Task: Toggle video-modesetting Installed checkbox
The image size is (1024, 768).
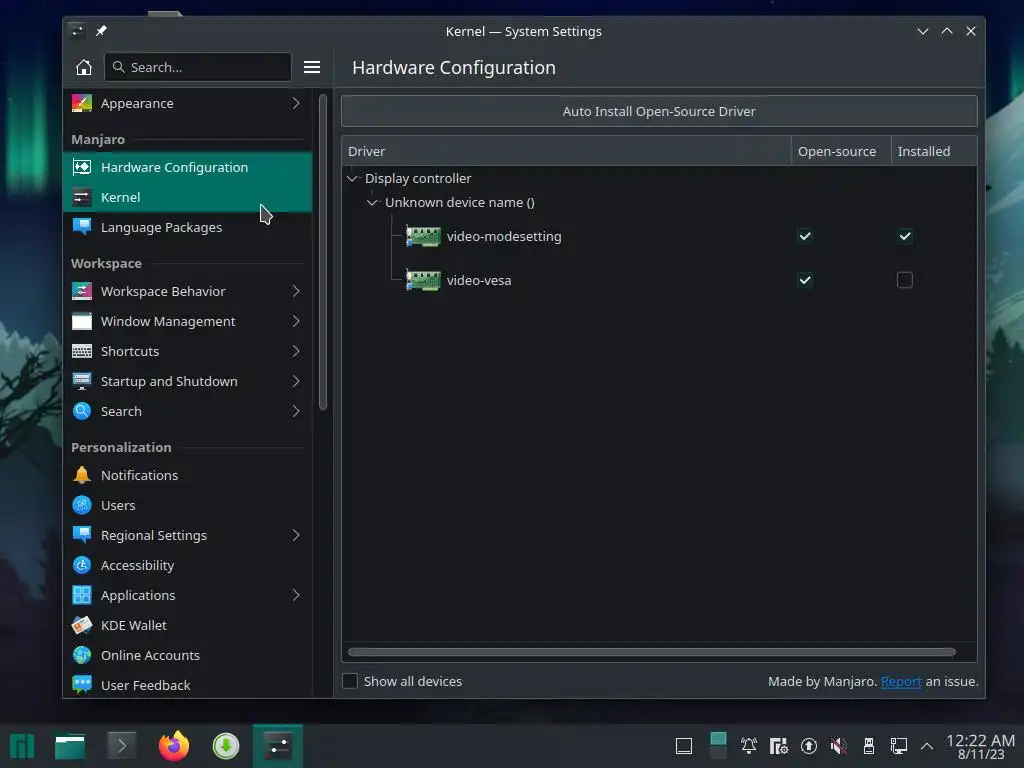Action: (904, 236)
